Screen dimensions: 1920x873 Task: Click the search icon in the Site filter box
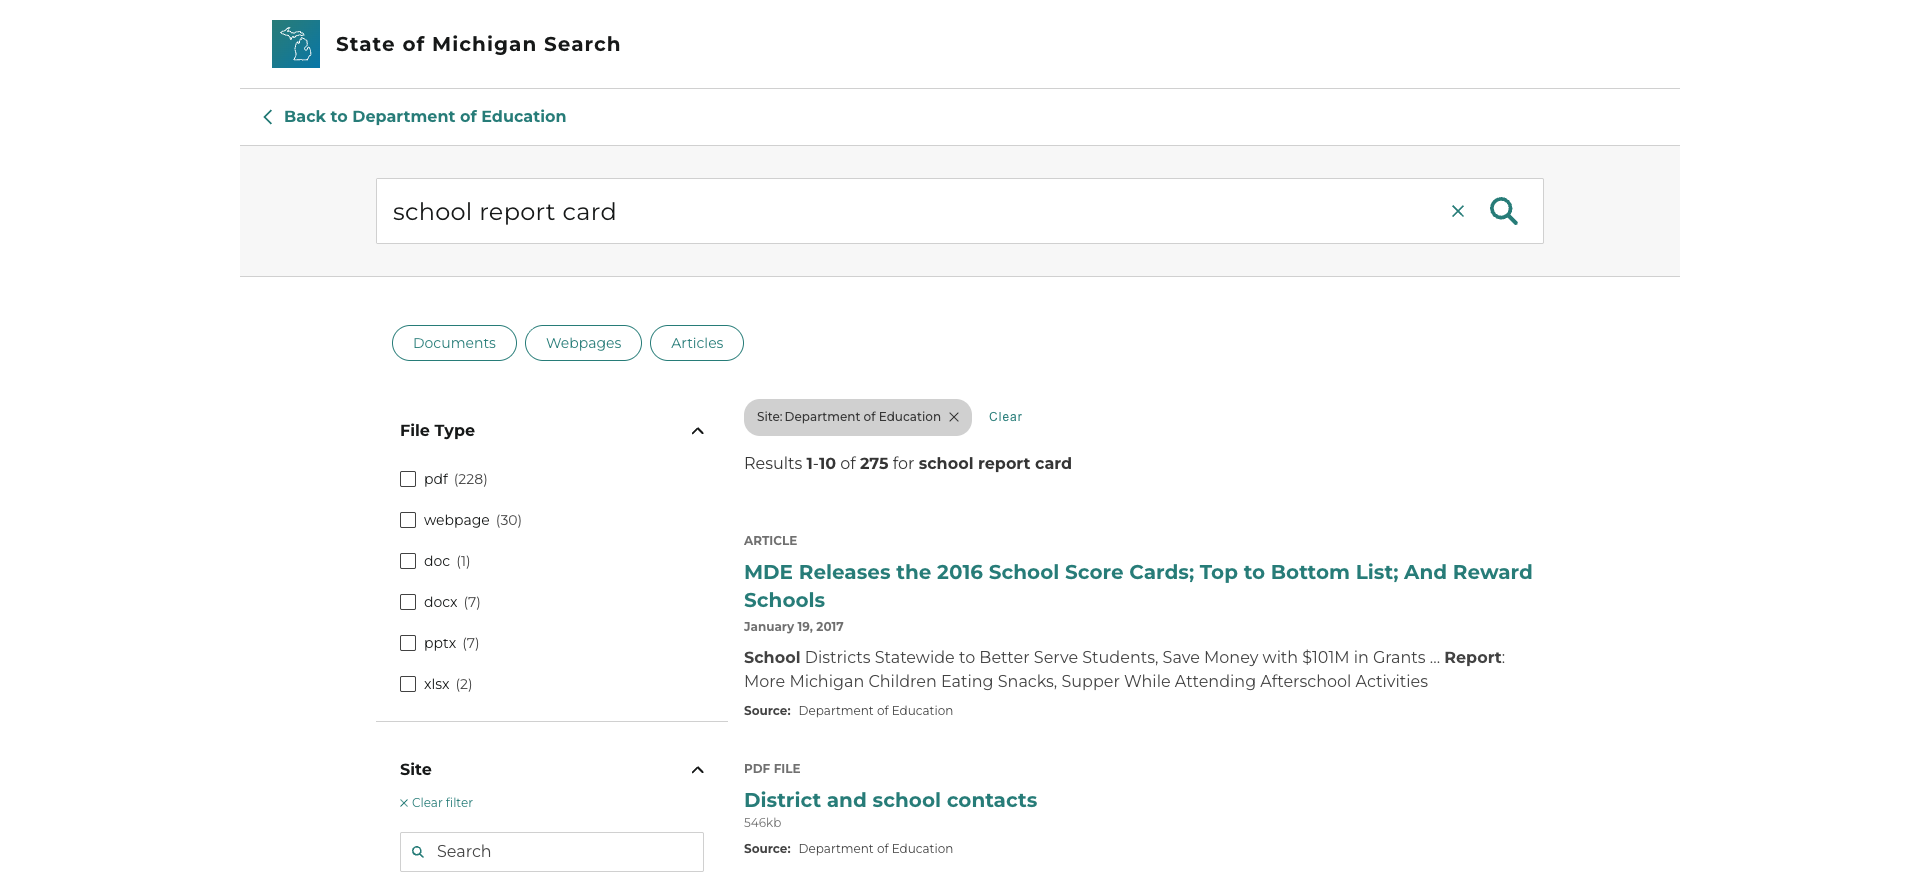(x=418, y=852)
